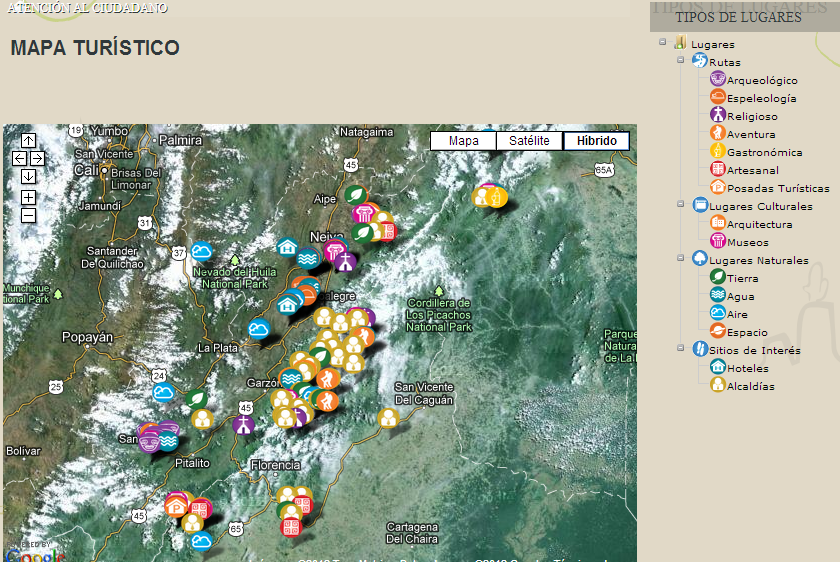The height and width of the screenshot is (562, 840).
Task: Pan the map up with arrow button
Action: tap(28, 141)
